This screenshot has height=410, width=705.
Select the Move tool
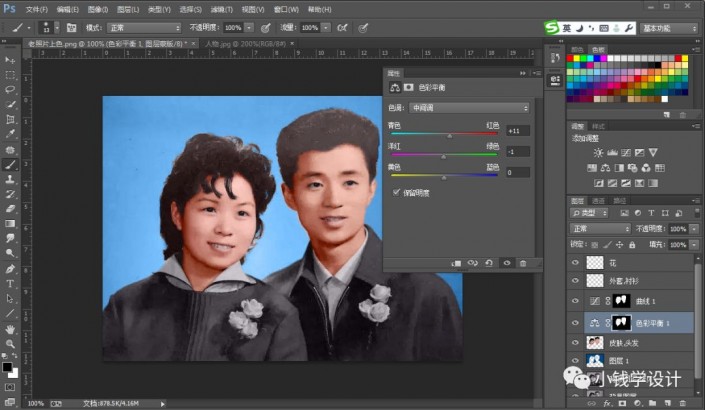pos(10,60)
